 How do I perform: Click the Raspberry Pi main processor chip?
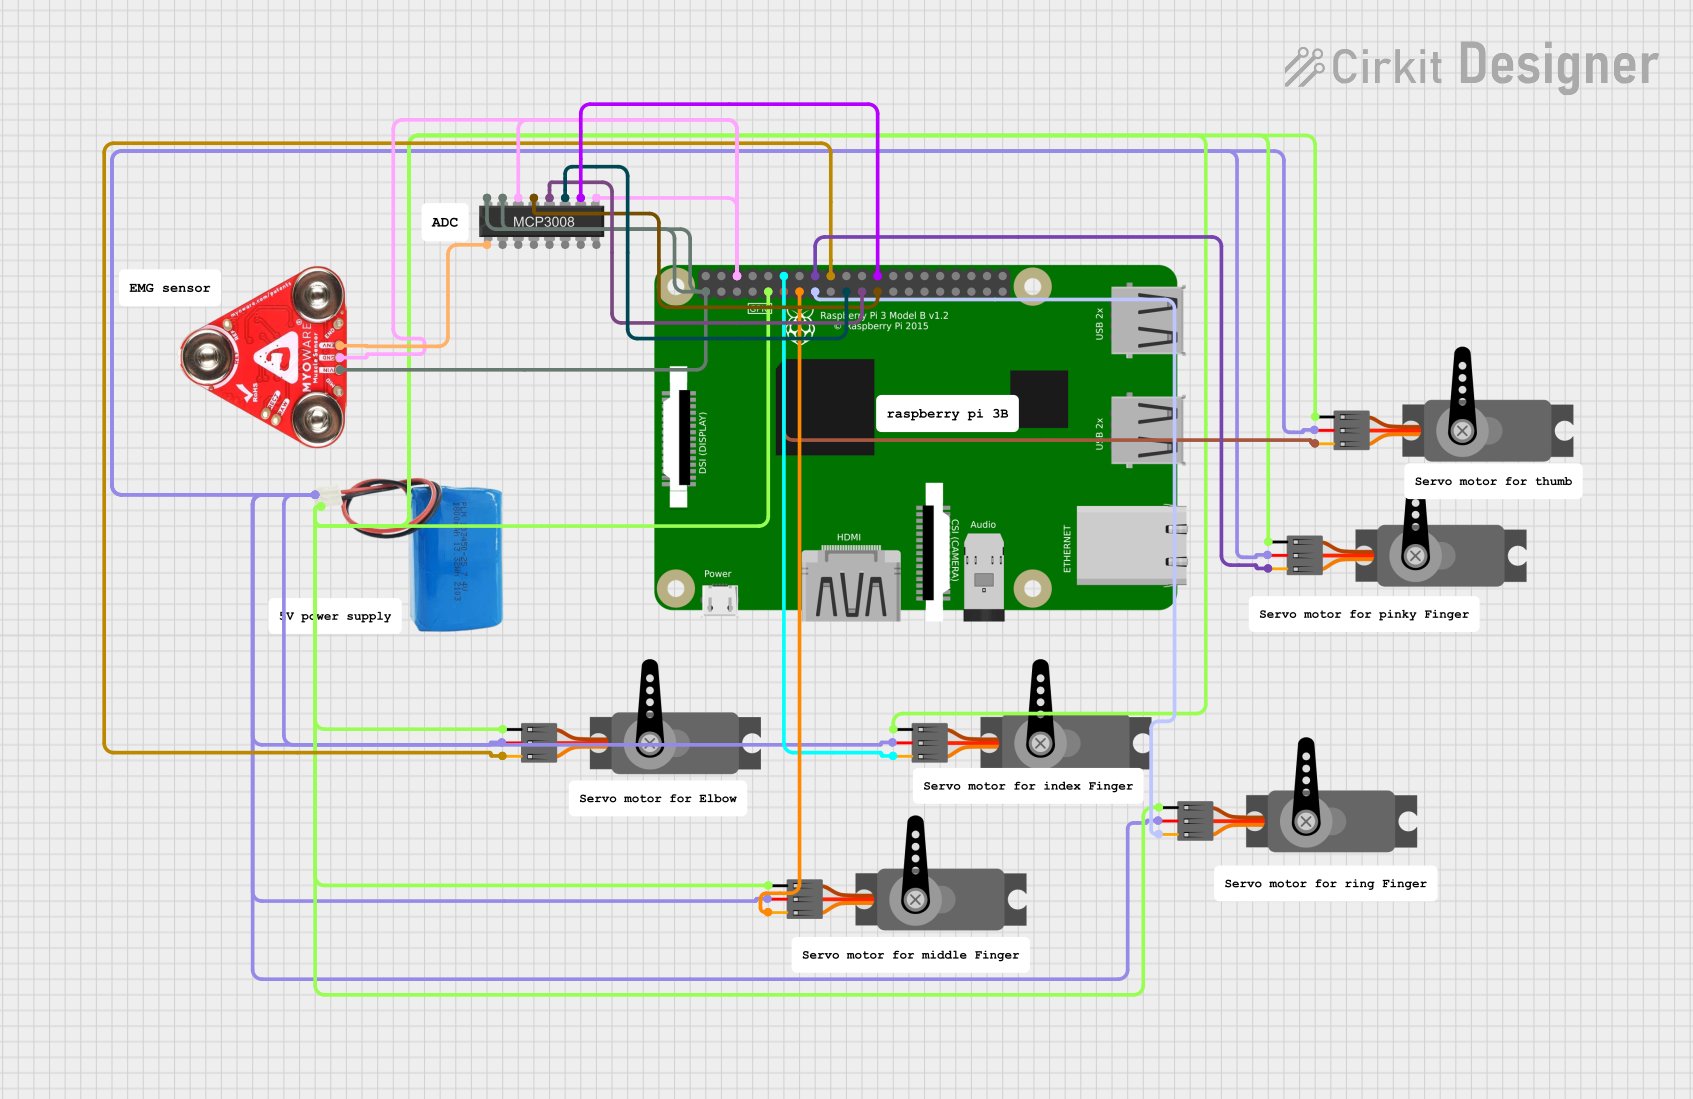pyautogui.click(x=826, y=408)
